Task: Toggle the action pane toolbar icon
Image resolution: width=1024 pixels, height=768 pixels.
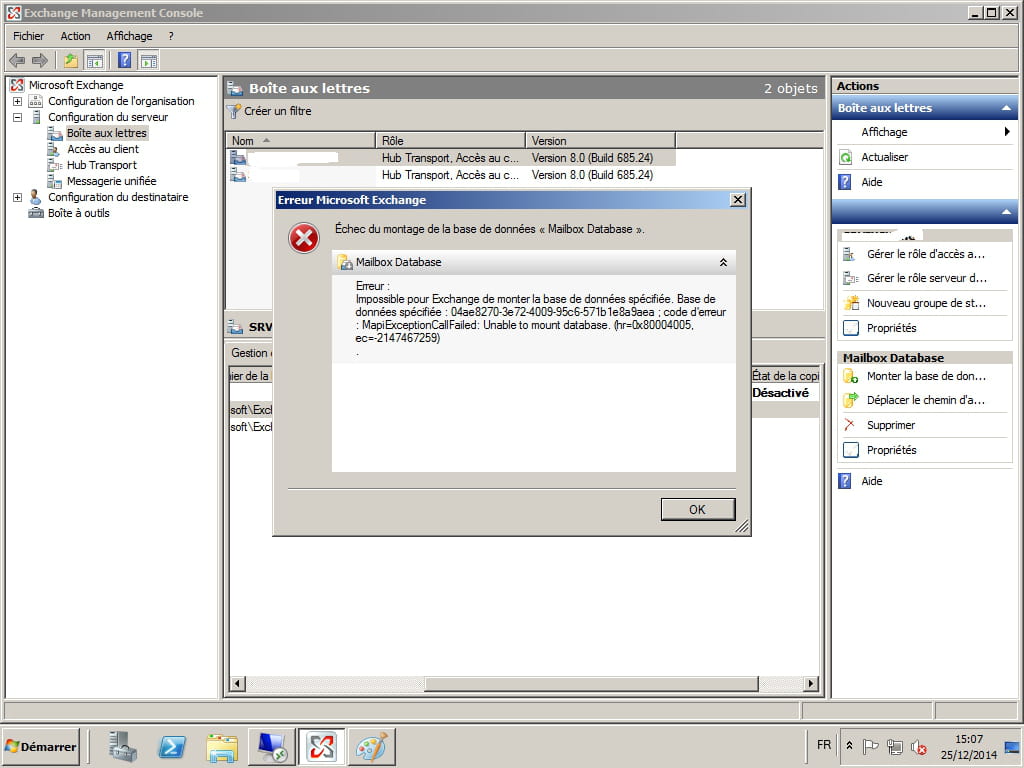Action: pos(148,61)
